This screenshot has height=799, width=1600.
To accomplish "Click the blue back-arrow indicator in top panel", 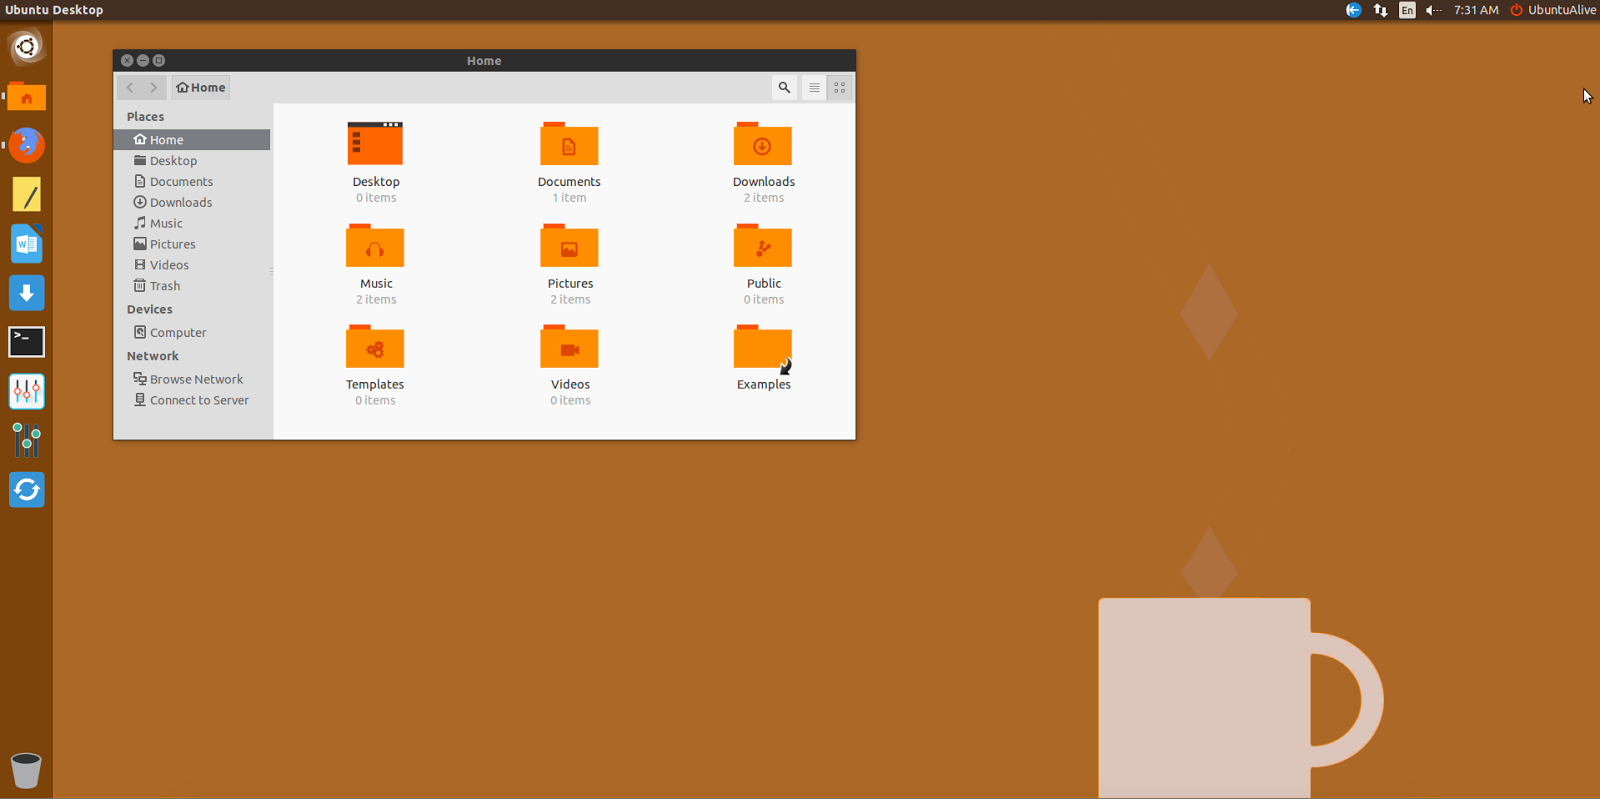I will tap(1353, 10).
